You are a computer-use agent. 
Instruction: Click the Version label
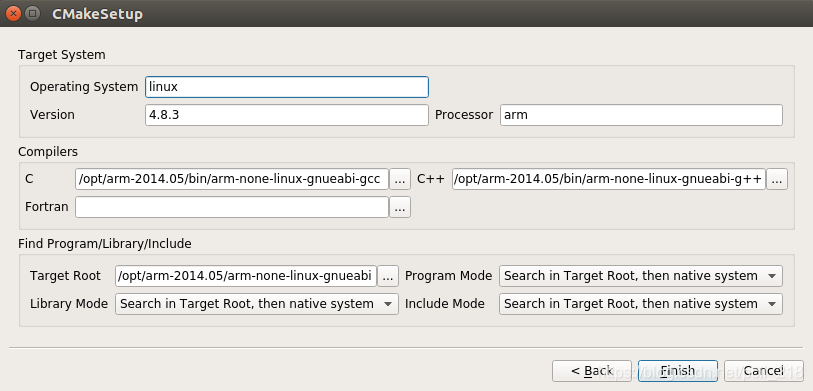tap(52, 115)
